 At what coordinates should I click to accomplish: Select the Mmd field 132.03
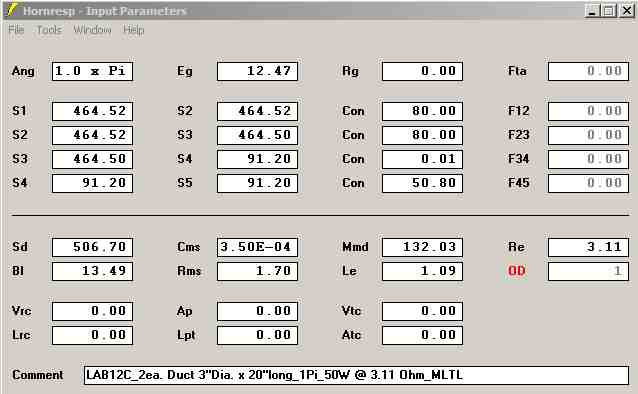point(422,247)
